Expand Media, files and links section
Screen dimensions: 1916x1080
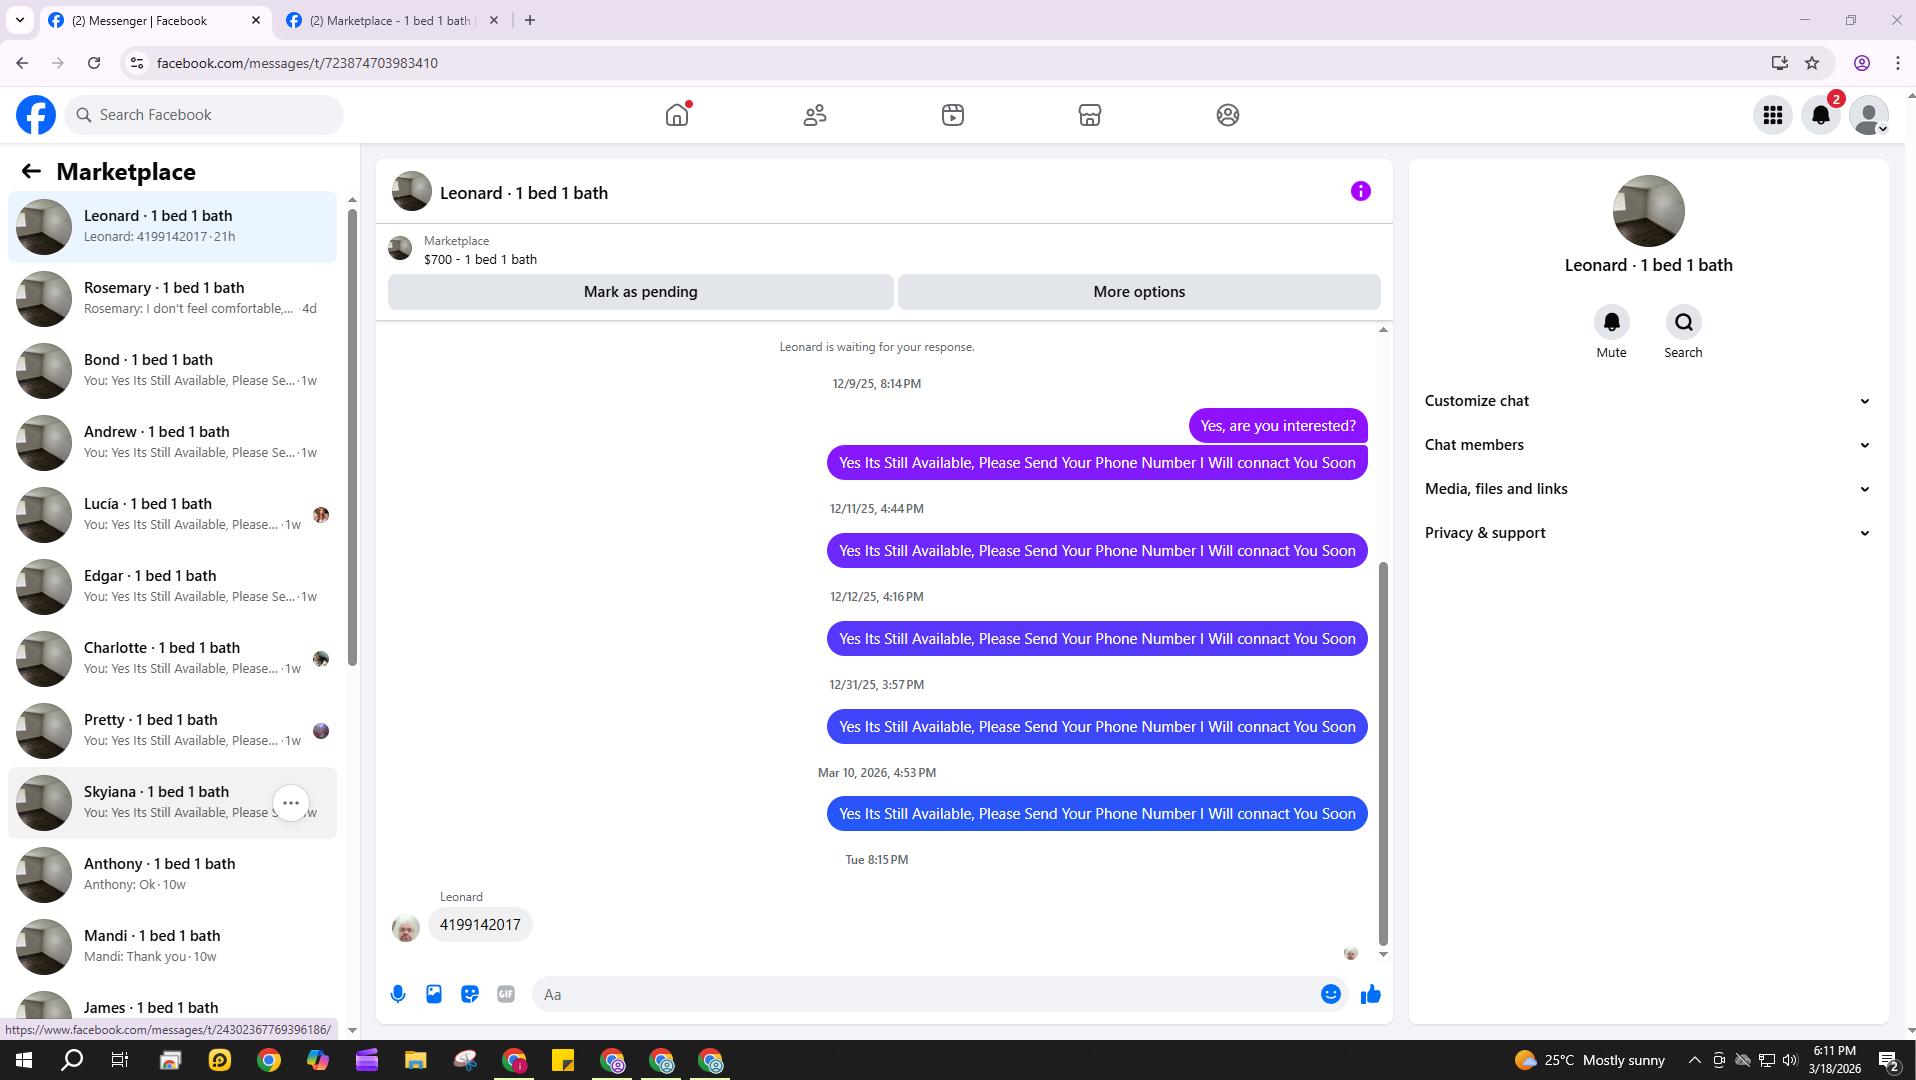click(x=1648, y=489)
